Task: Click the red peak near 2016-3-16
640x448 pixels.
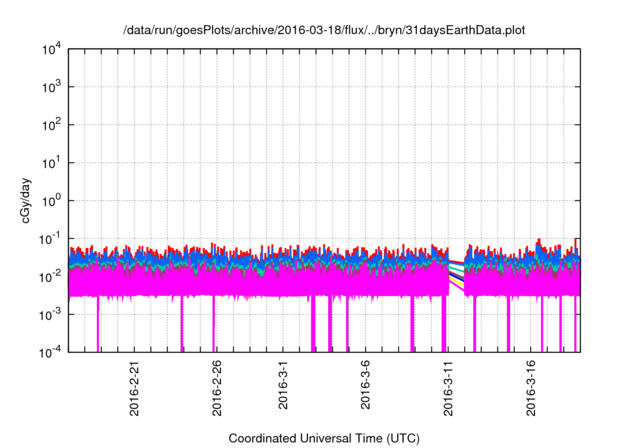Action: tap(539, 242)
